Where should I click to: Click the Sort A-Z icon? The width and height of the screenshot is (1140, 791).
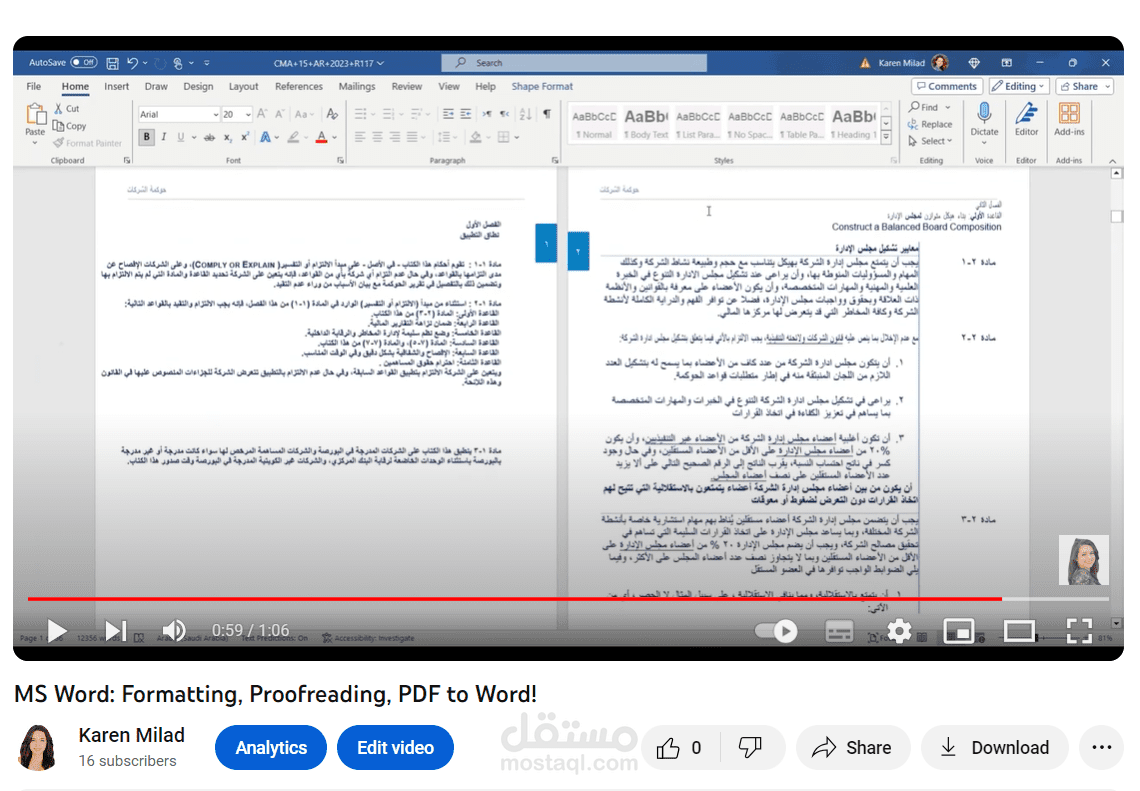tap(526, 114)
